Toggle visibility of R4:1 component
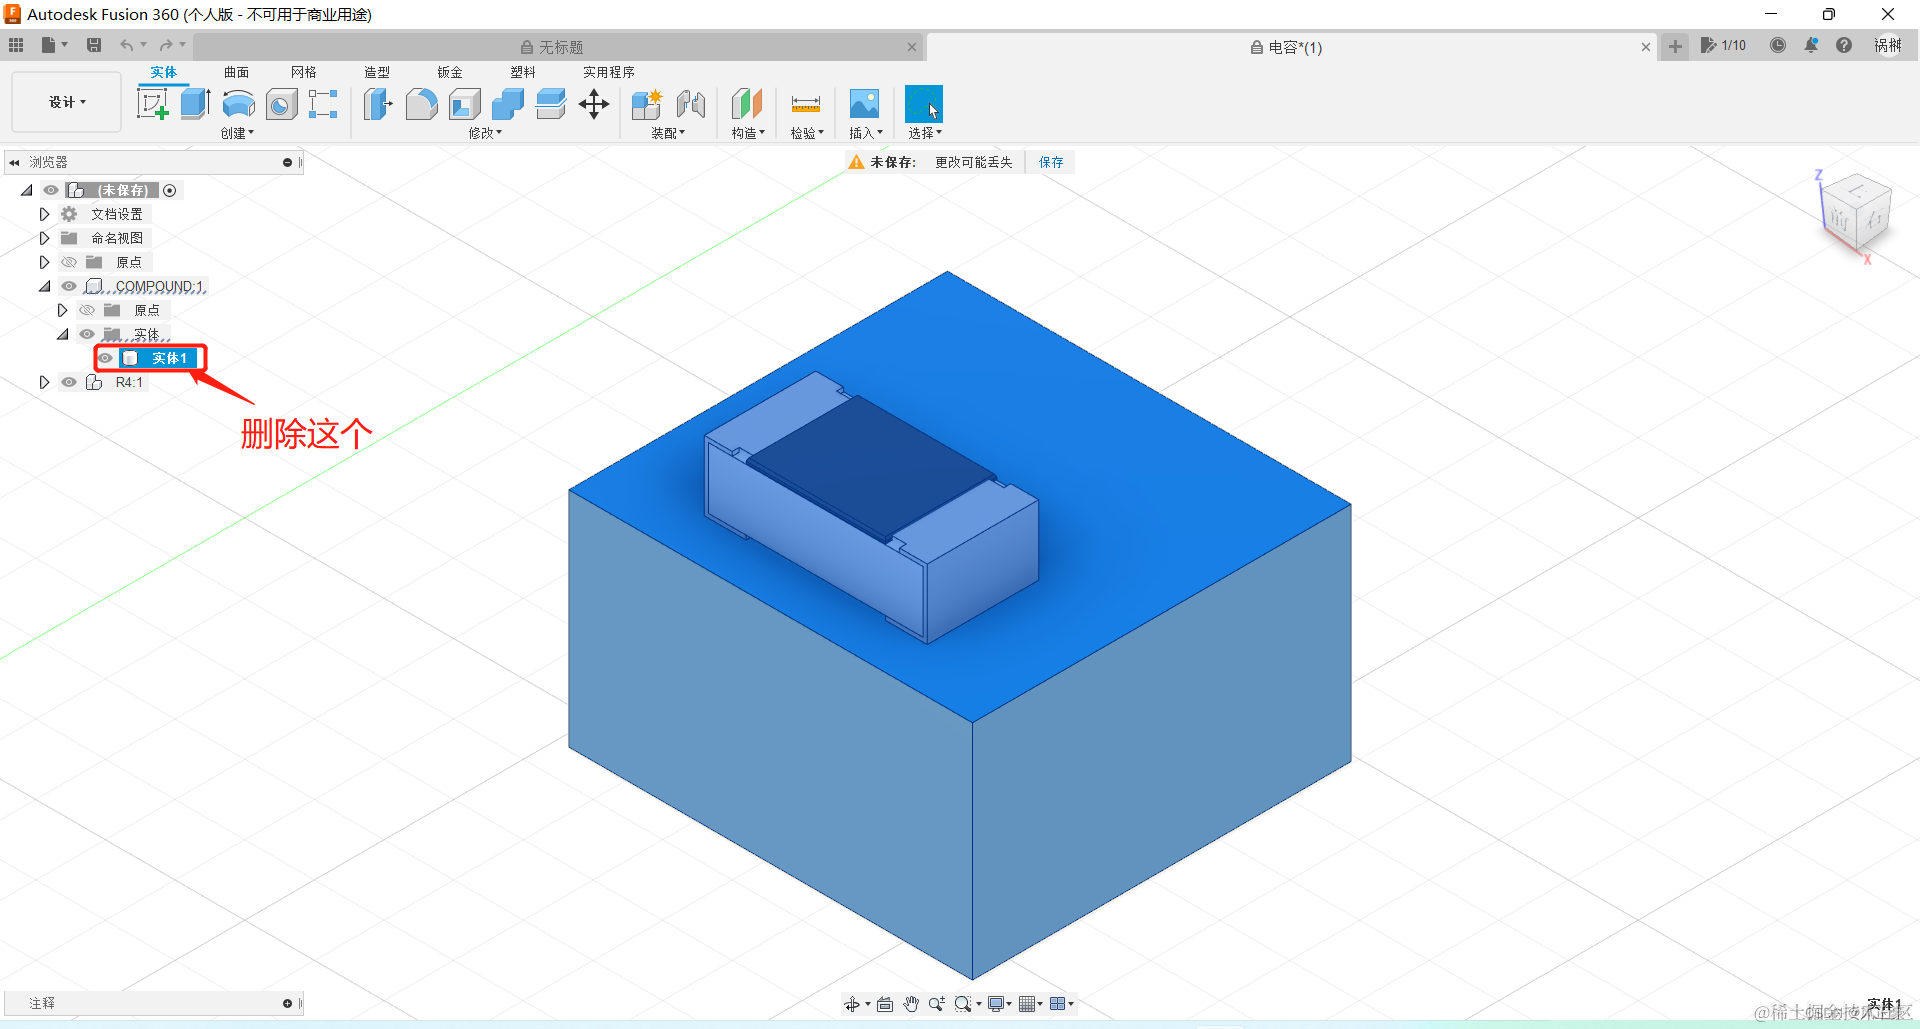 (x=69, y=382)
